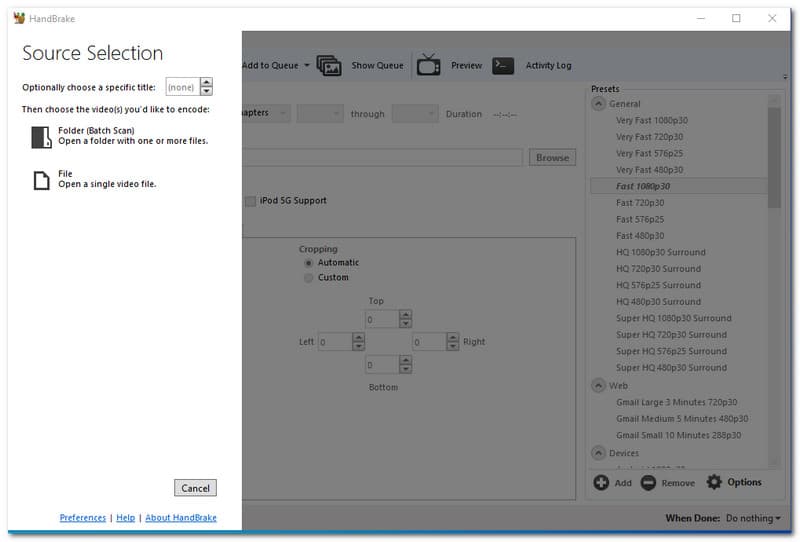Screen dimensions: 800x542
Task: Open the Activity Log terminal icon
Action: tap(504, 66)
